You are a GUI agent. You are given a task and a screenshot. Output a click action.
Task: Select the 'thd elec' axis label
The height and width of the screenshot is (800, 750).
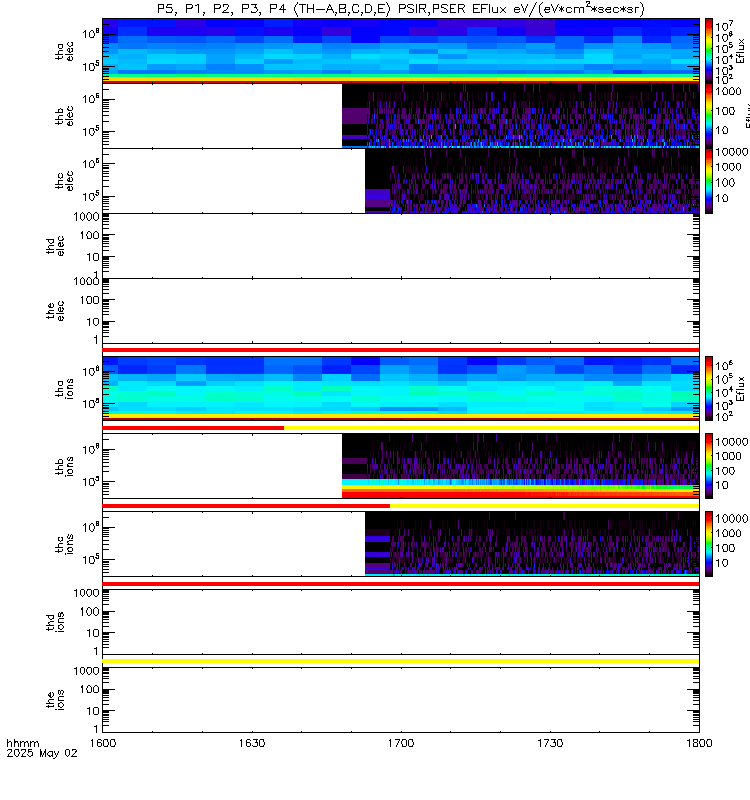coord(55,245)
